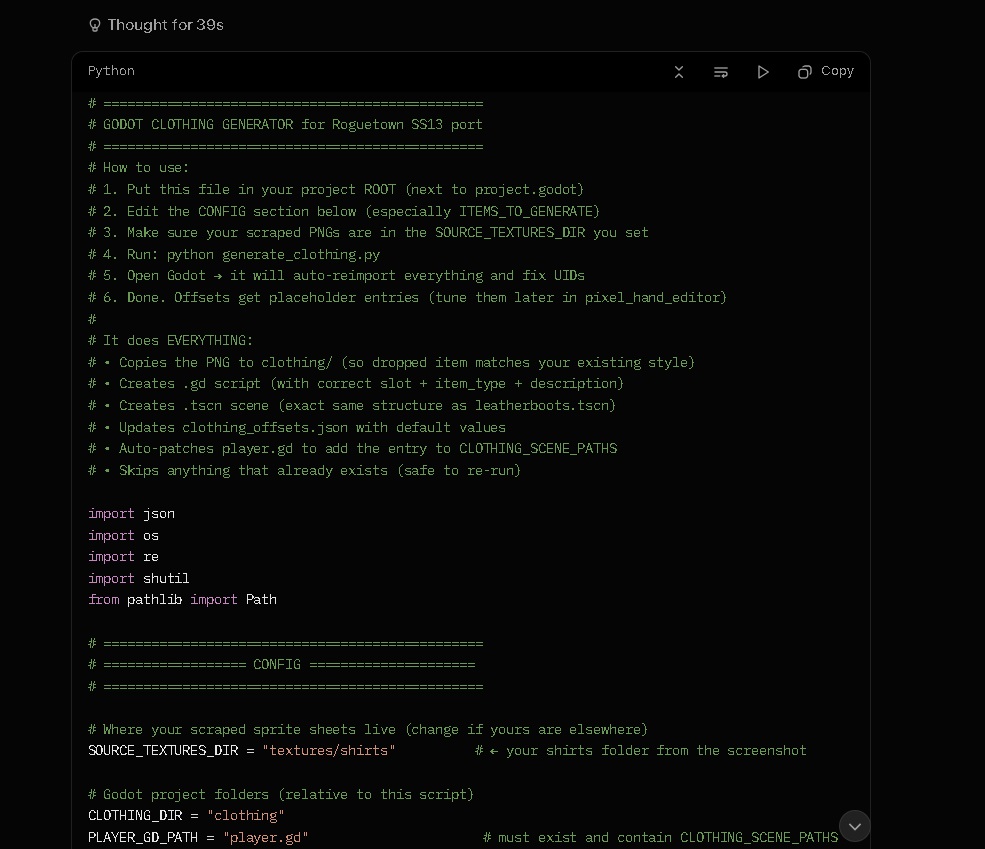Click the CLOTHING_DIR variable name
This screenshot has height=849, width=985.
[x=135, y=816]
